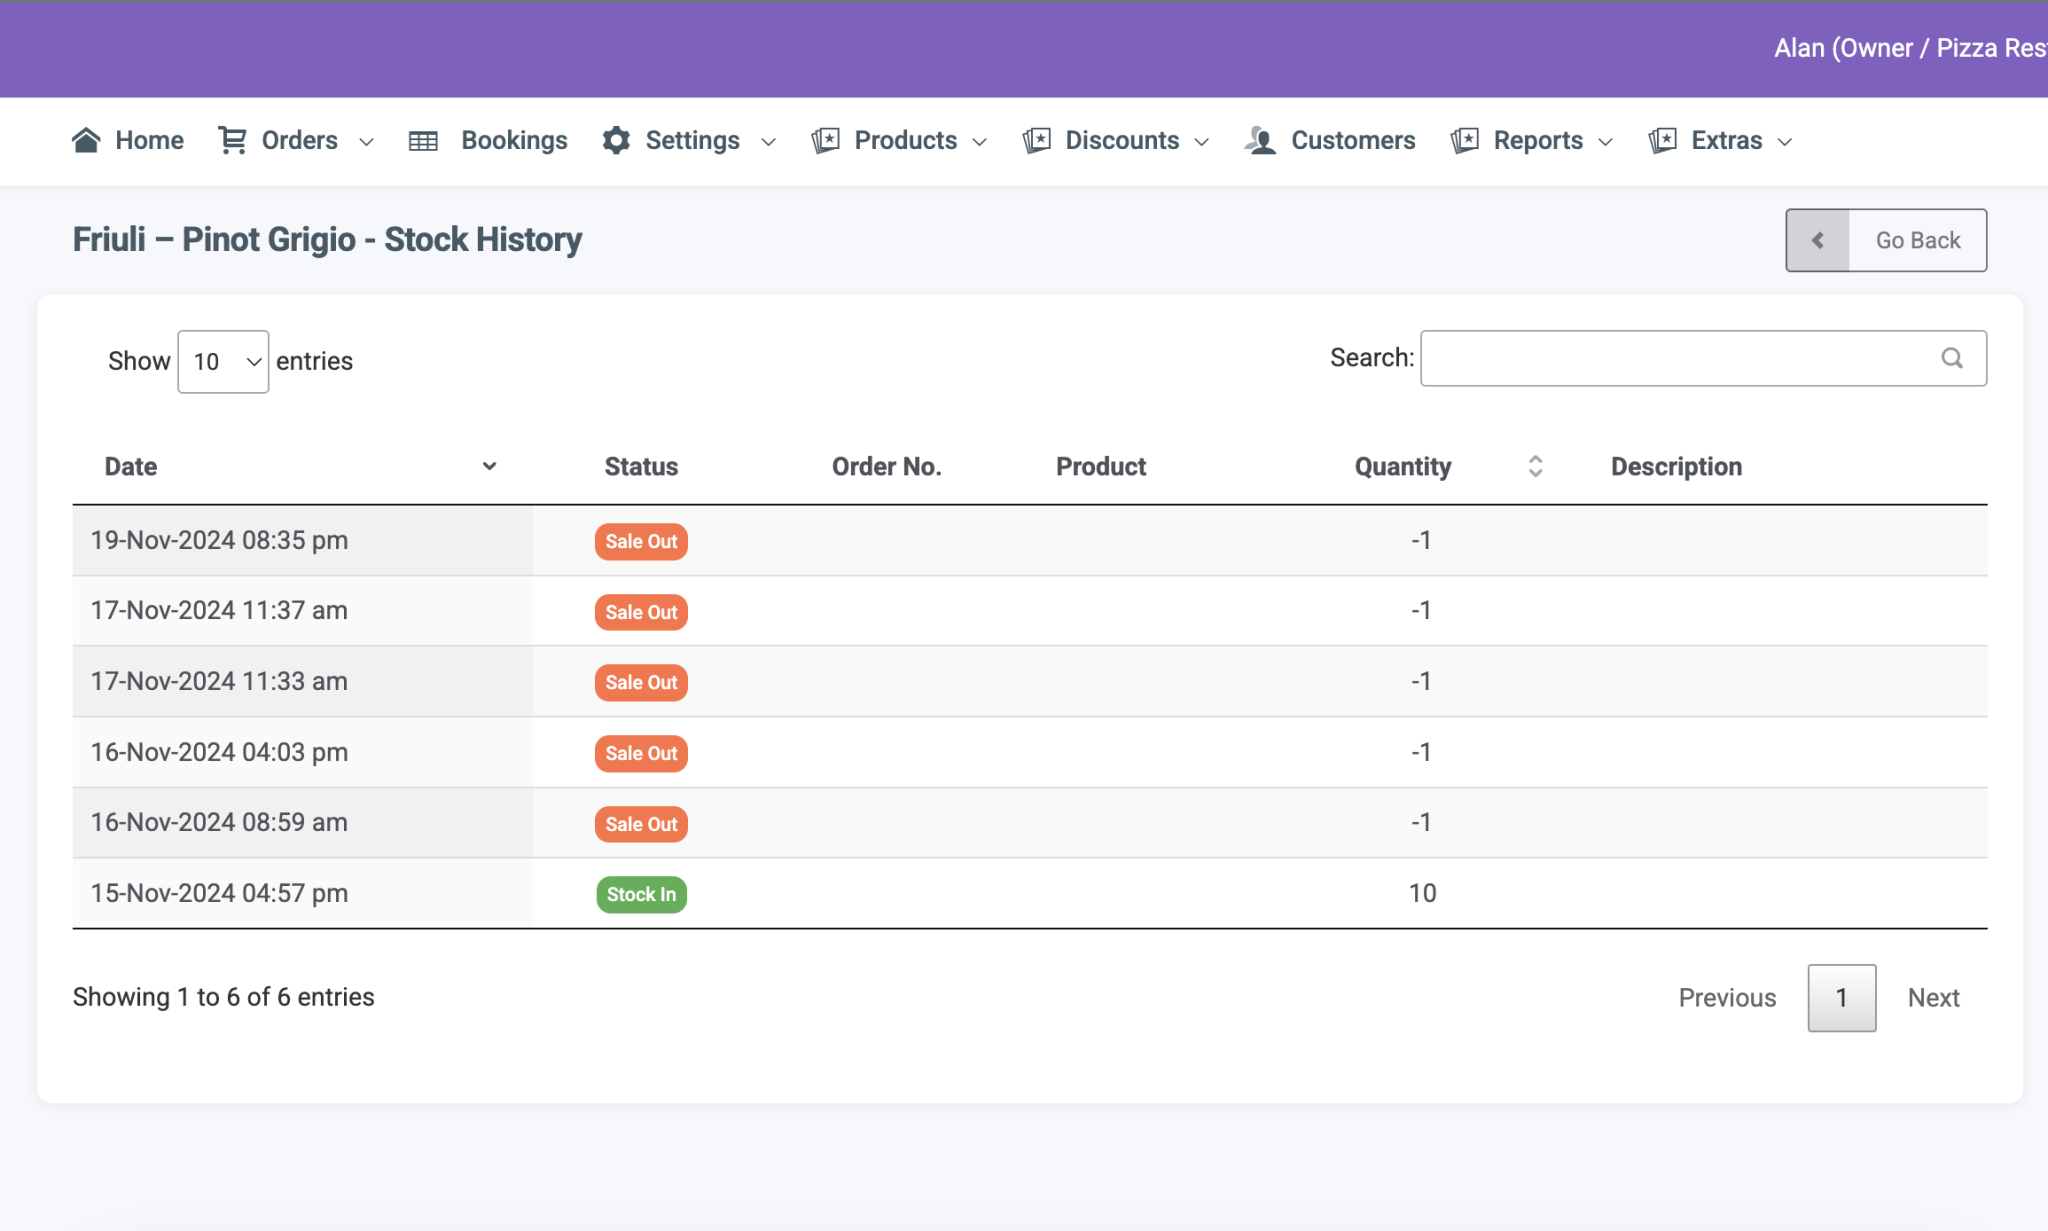The width and height of the screenshot is (2048, 1231).
Task: Expand the Discounts menu chevron
Action: [1202, 142]
